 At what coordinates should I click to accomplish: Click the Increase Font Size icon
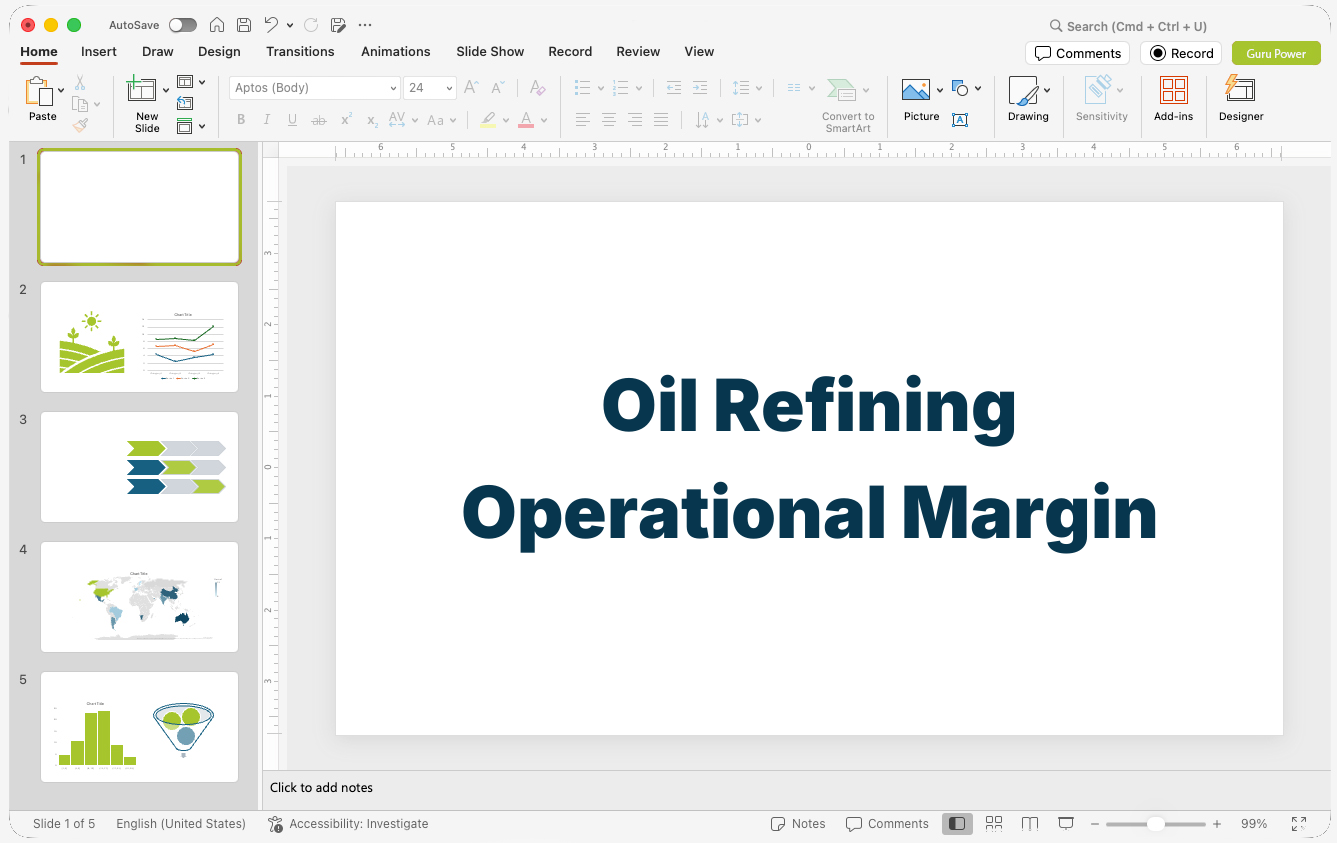(x=472, y=88)
